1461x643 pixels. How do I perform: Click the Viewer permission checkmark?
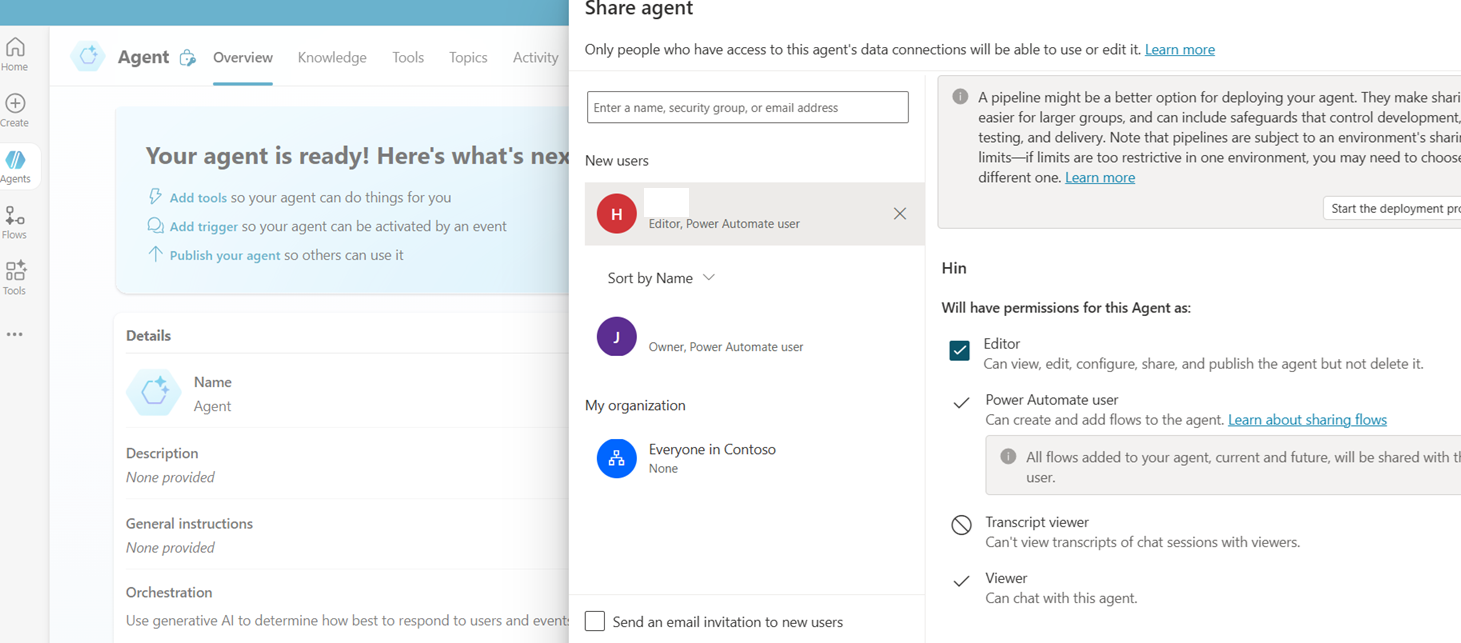961,581
